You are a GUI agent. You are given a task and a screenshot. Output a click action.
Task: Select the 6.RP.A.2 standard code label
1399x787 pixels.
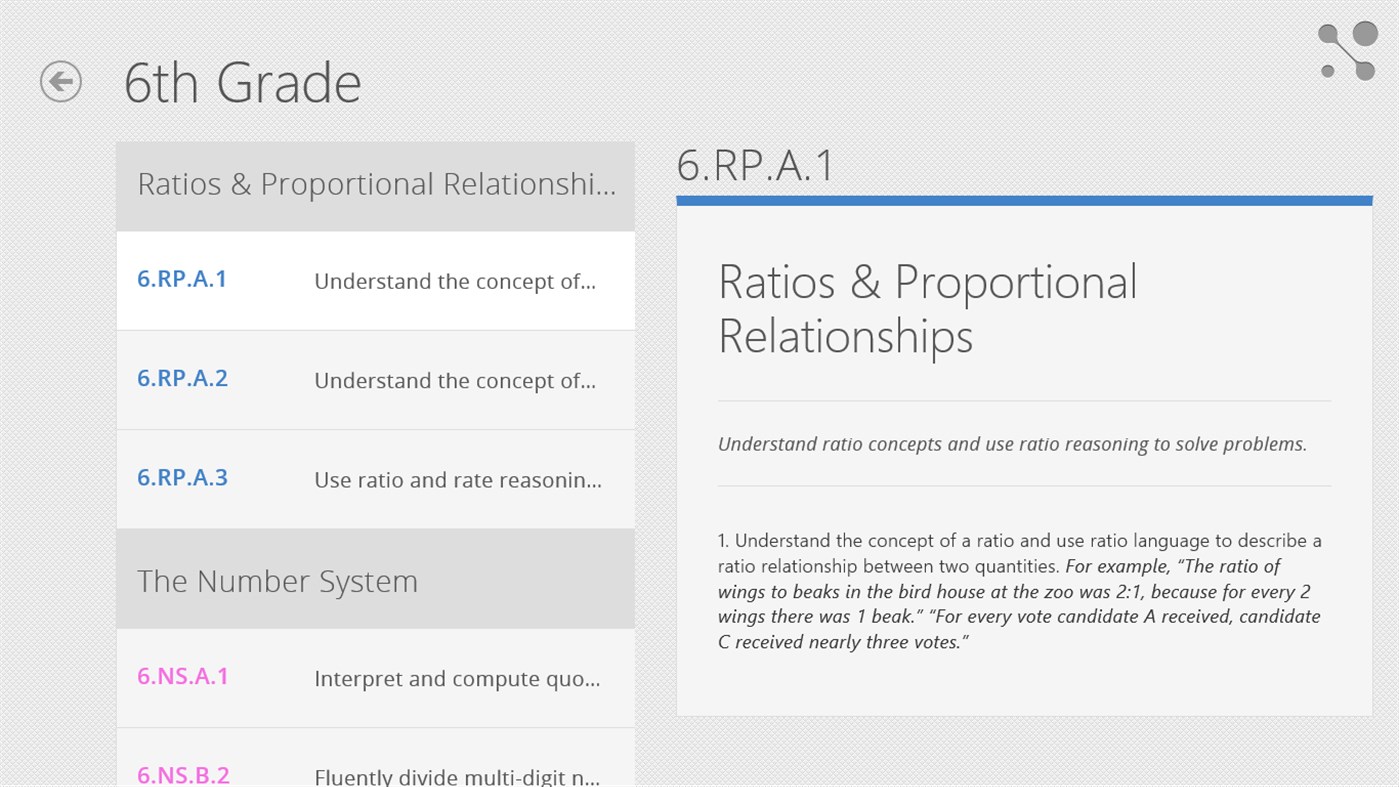tap(181, 378)
